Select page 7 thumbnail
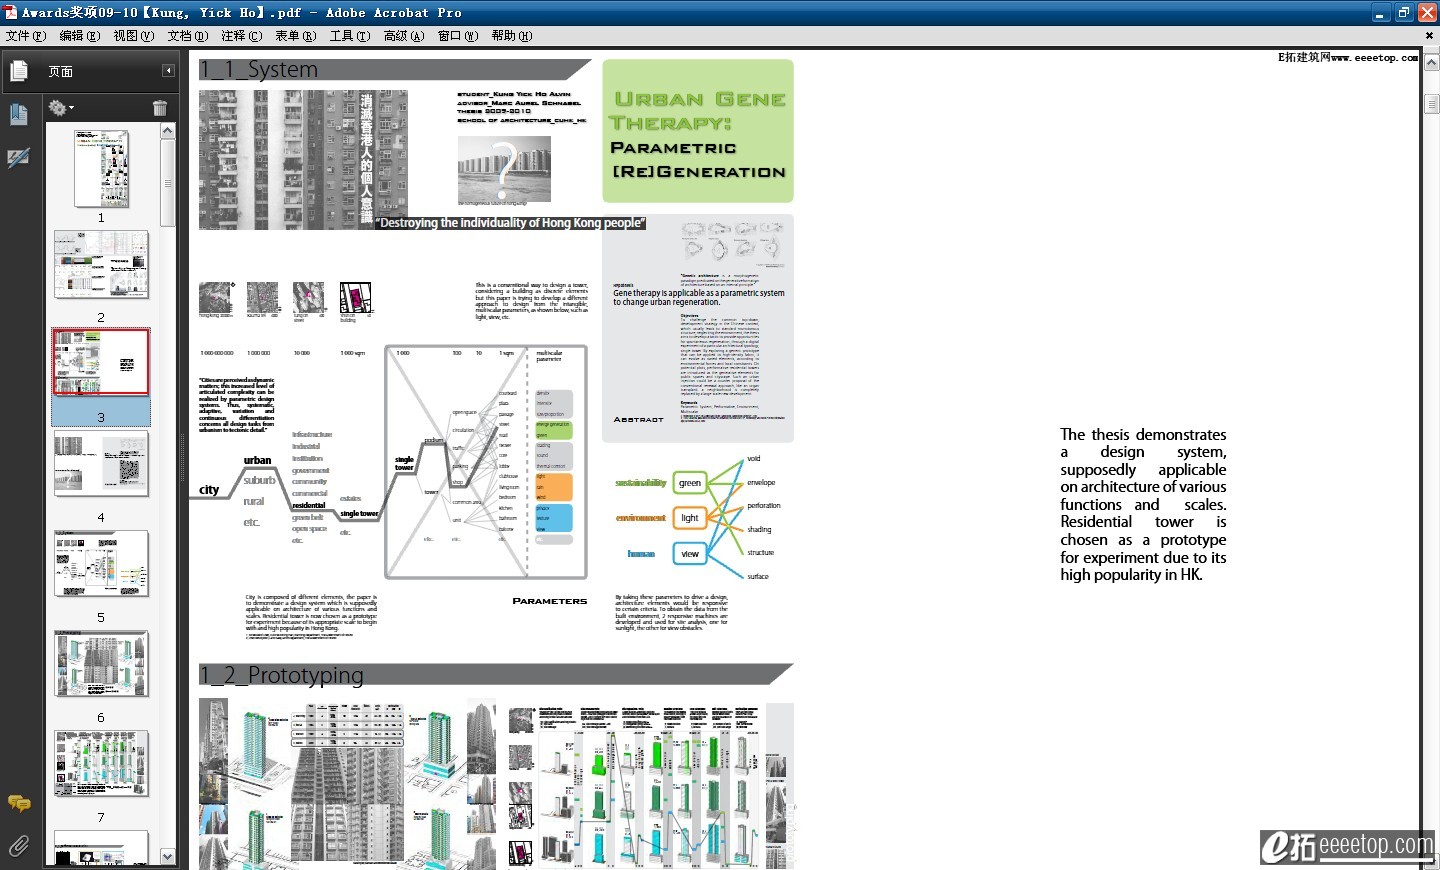The image size is (1440, 870). 101,764
